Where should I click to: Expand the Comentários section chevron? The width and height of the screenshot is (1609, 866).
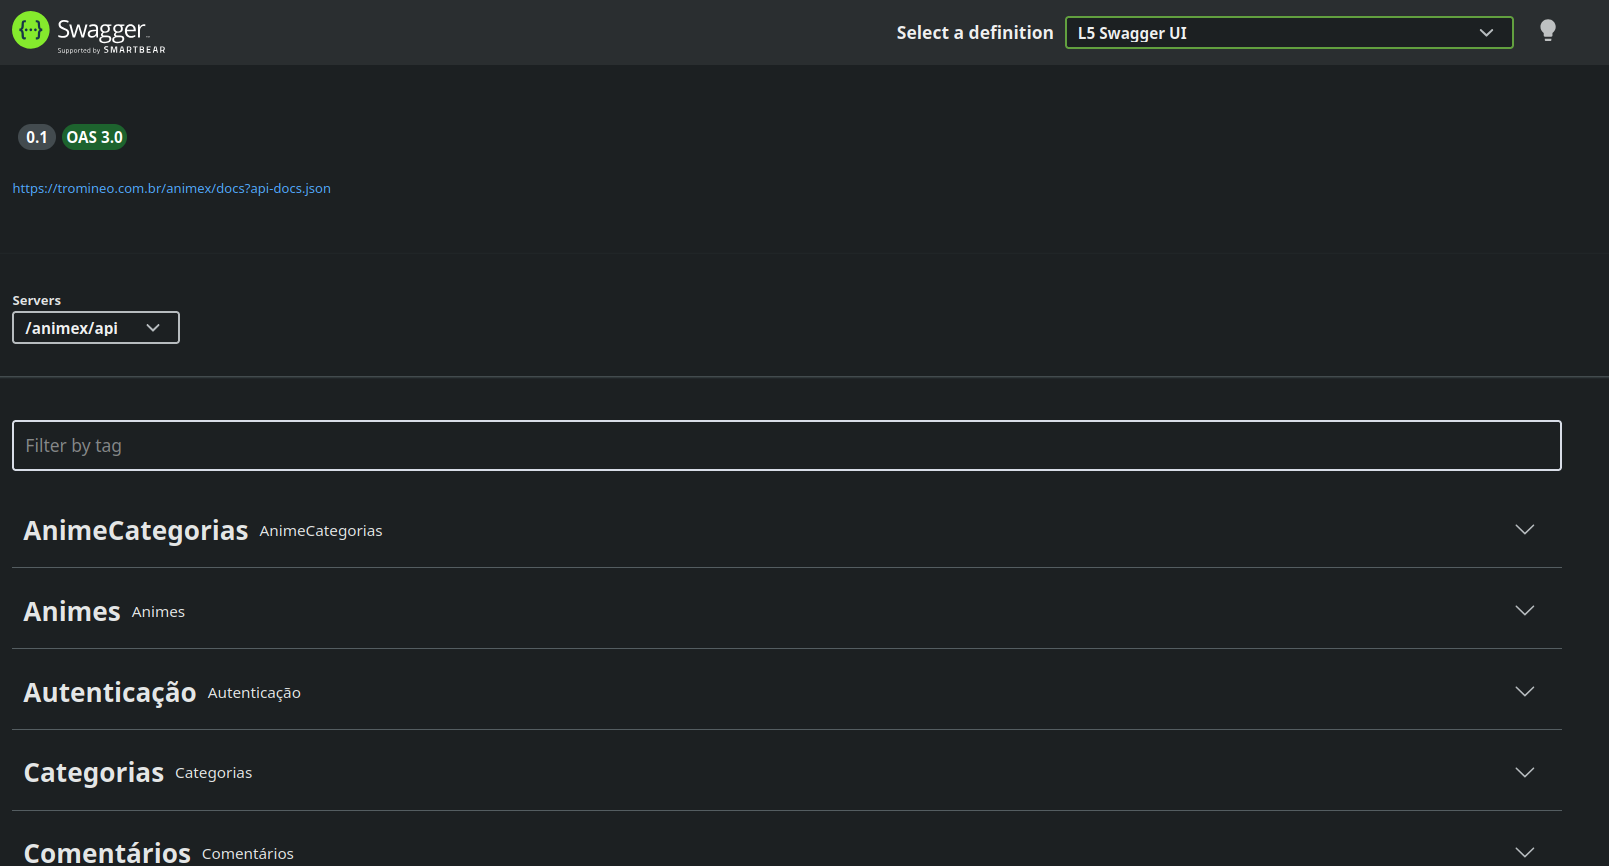click(1524, 852)
